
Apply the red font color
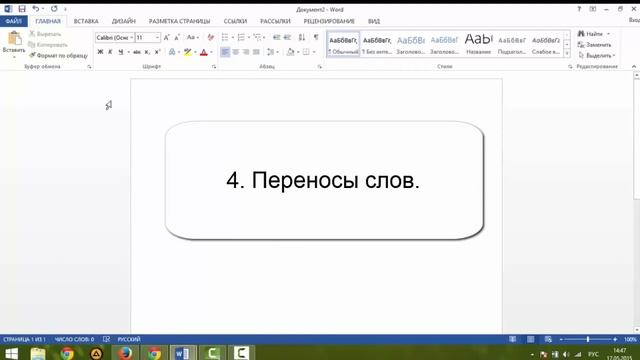[x=204, y=52]
